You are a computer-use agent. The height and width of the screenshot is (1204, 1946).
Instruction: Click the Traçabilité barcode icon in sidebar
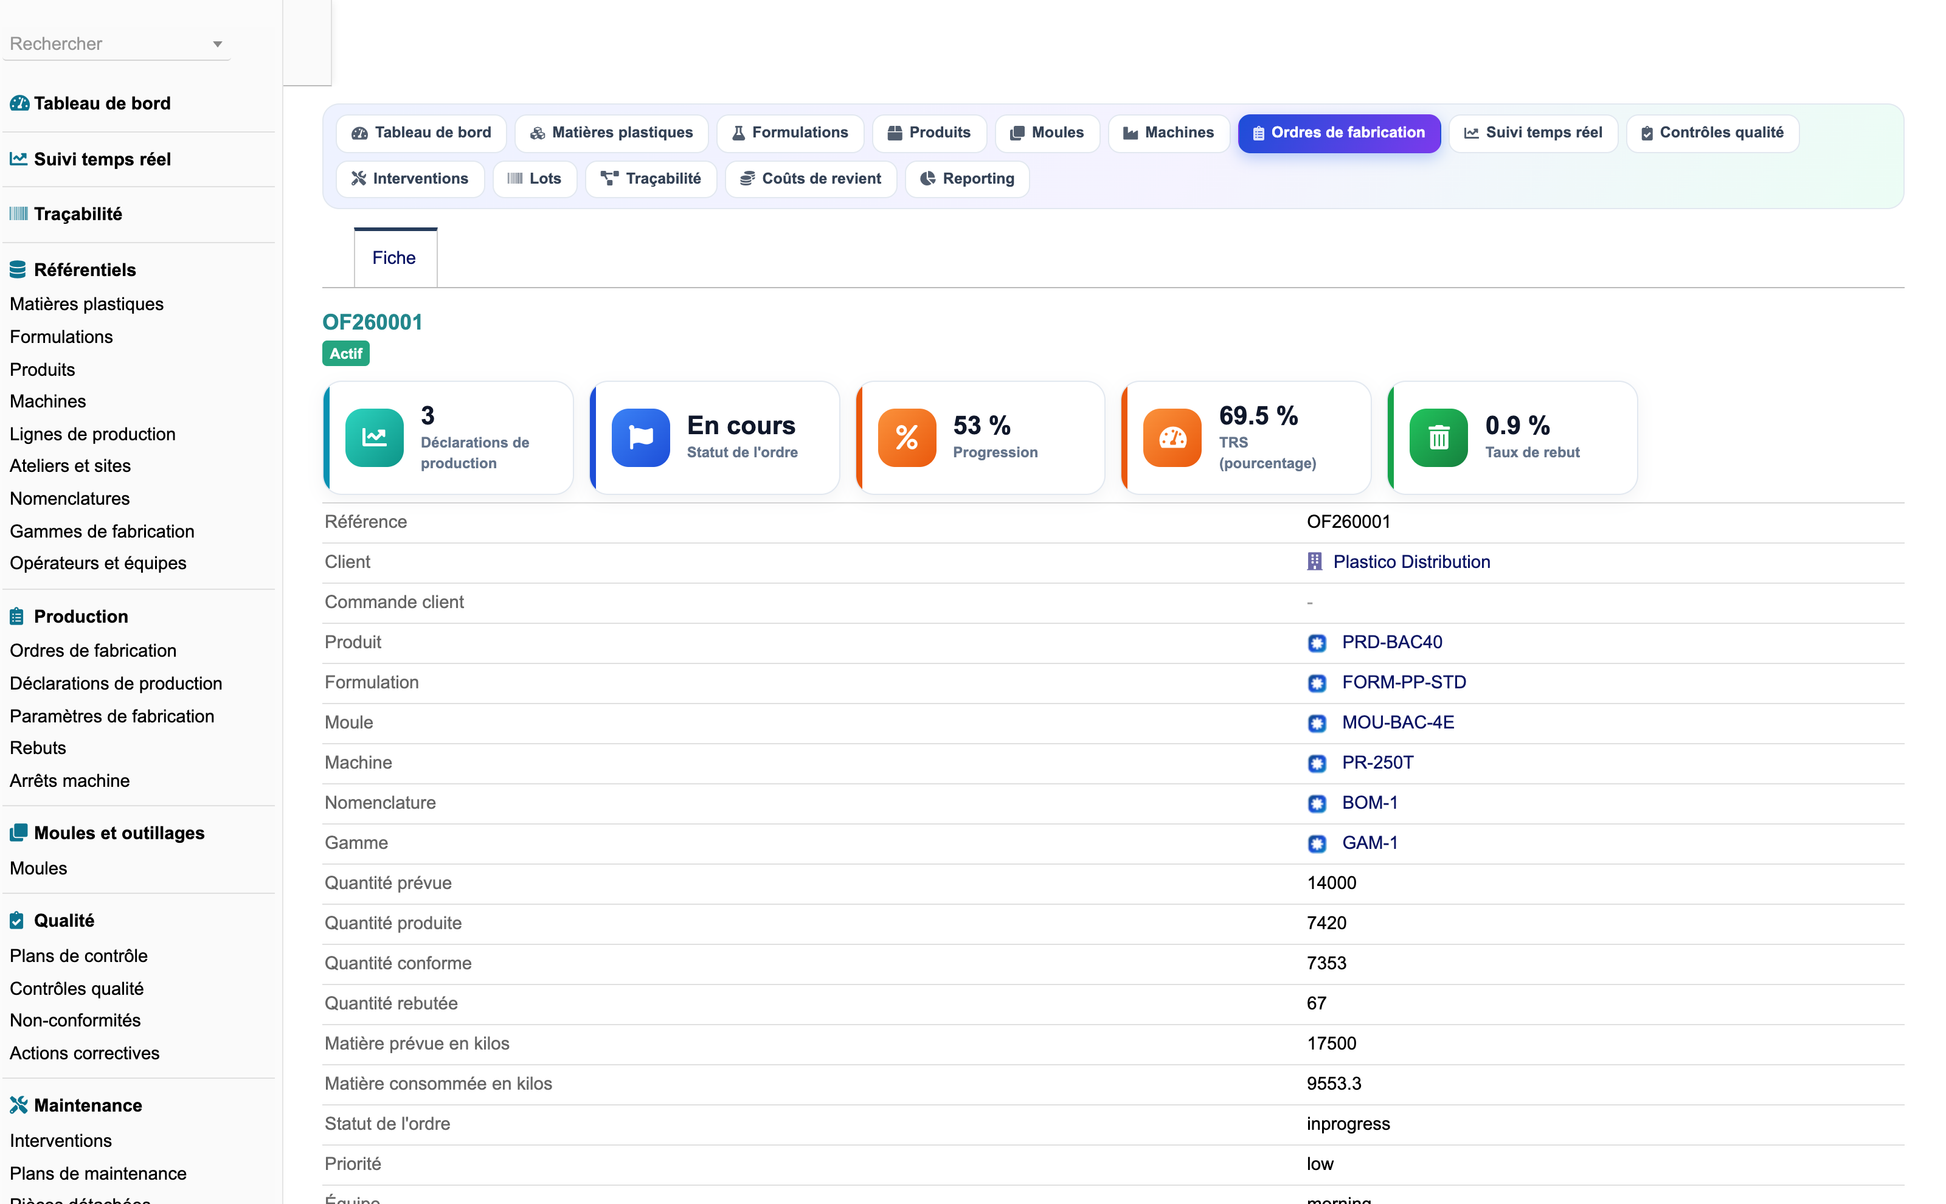pos(18,213)
